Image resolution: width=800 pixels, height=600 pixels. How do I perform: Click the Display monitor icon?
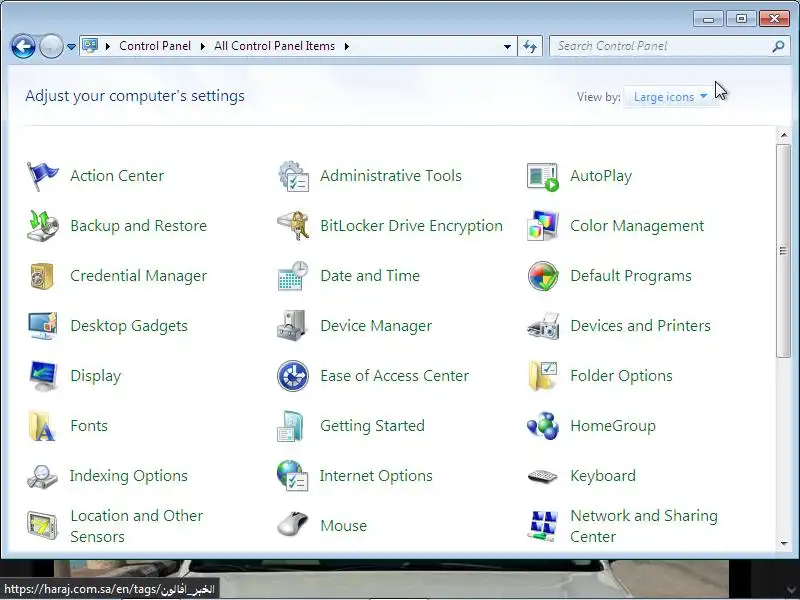(42, 376)
